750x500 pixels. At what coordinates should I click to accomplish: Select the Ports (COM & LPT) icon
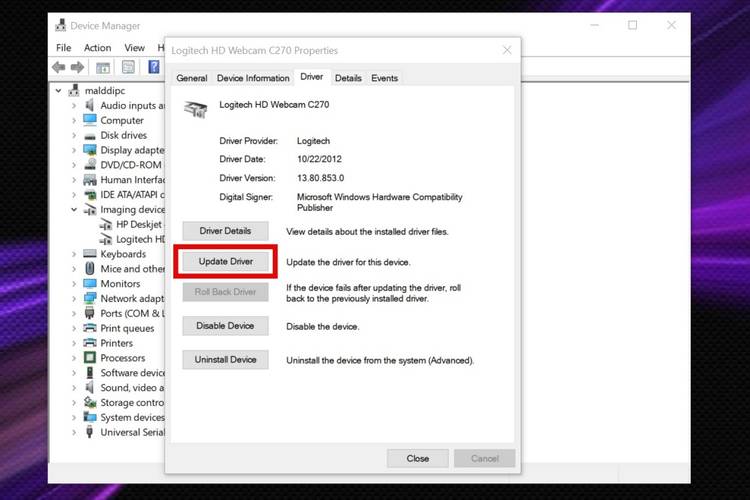tap(89, 313)
